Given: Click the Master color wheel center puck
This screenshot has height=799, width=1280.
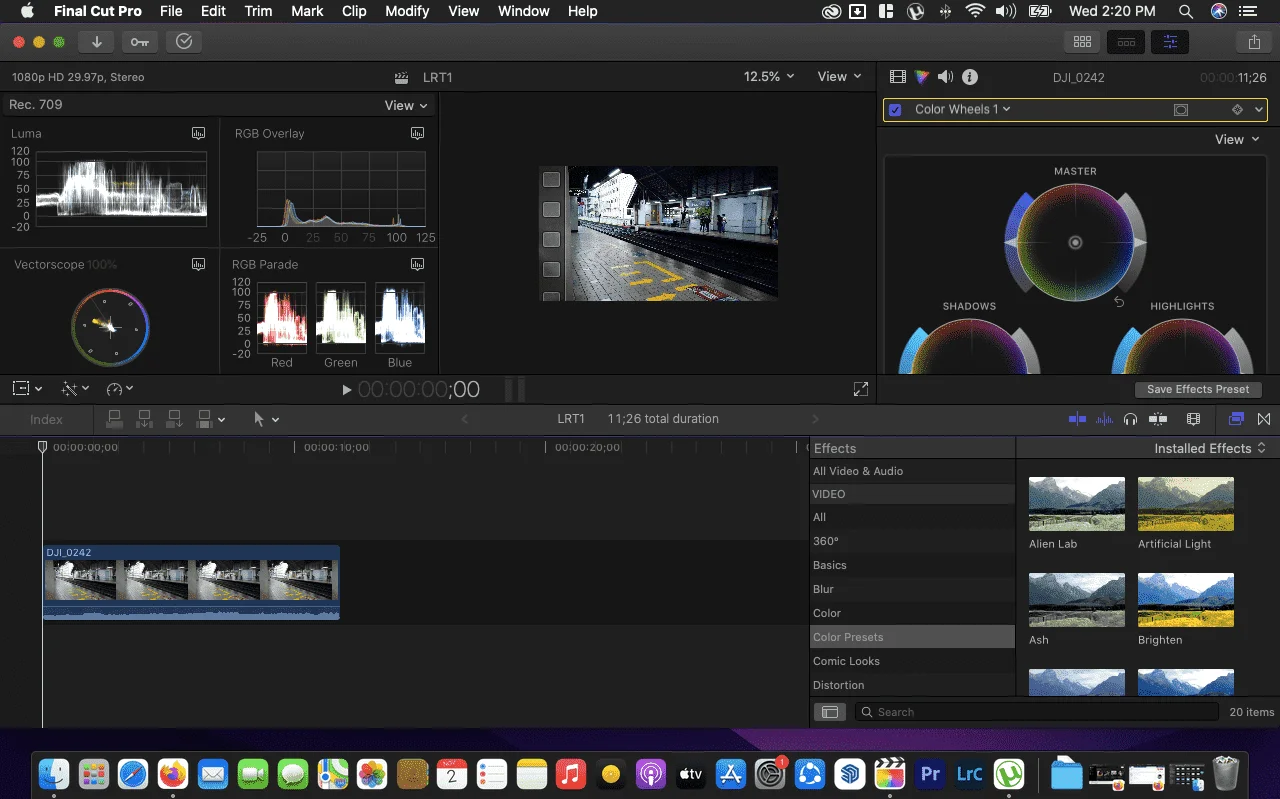Looking at the screenshot, I should pyautogui.click(x=1075, y=242).
